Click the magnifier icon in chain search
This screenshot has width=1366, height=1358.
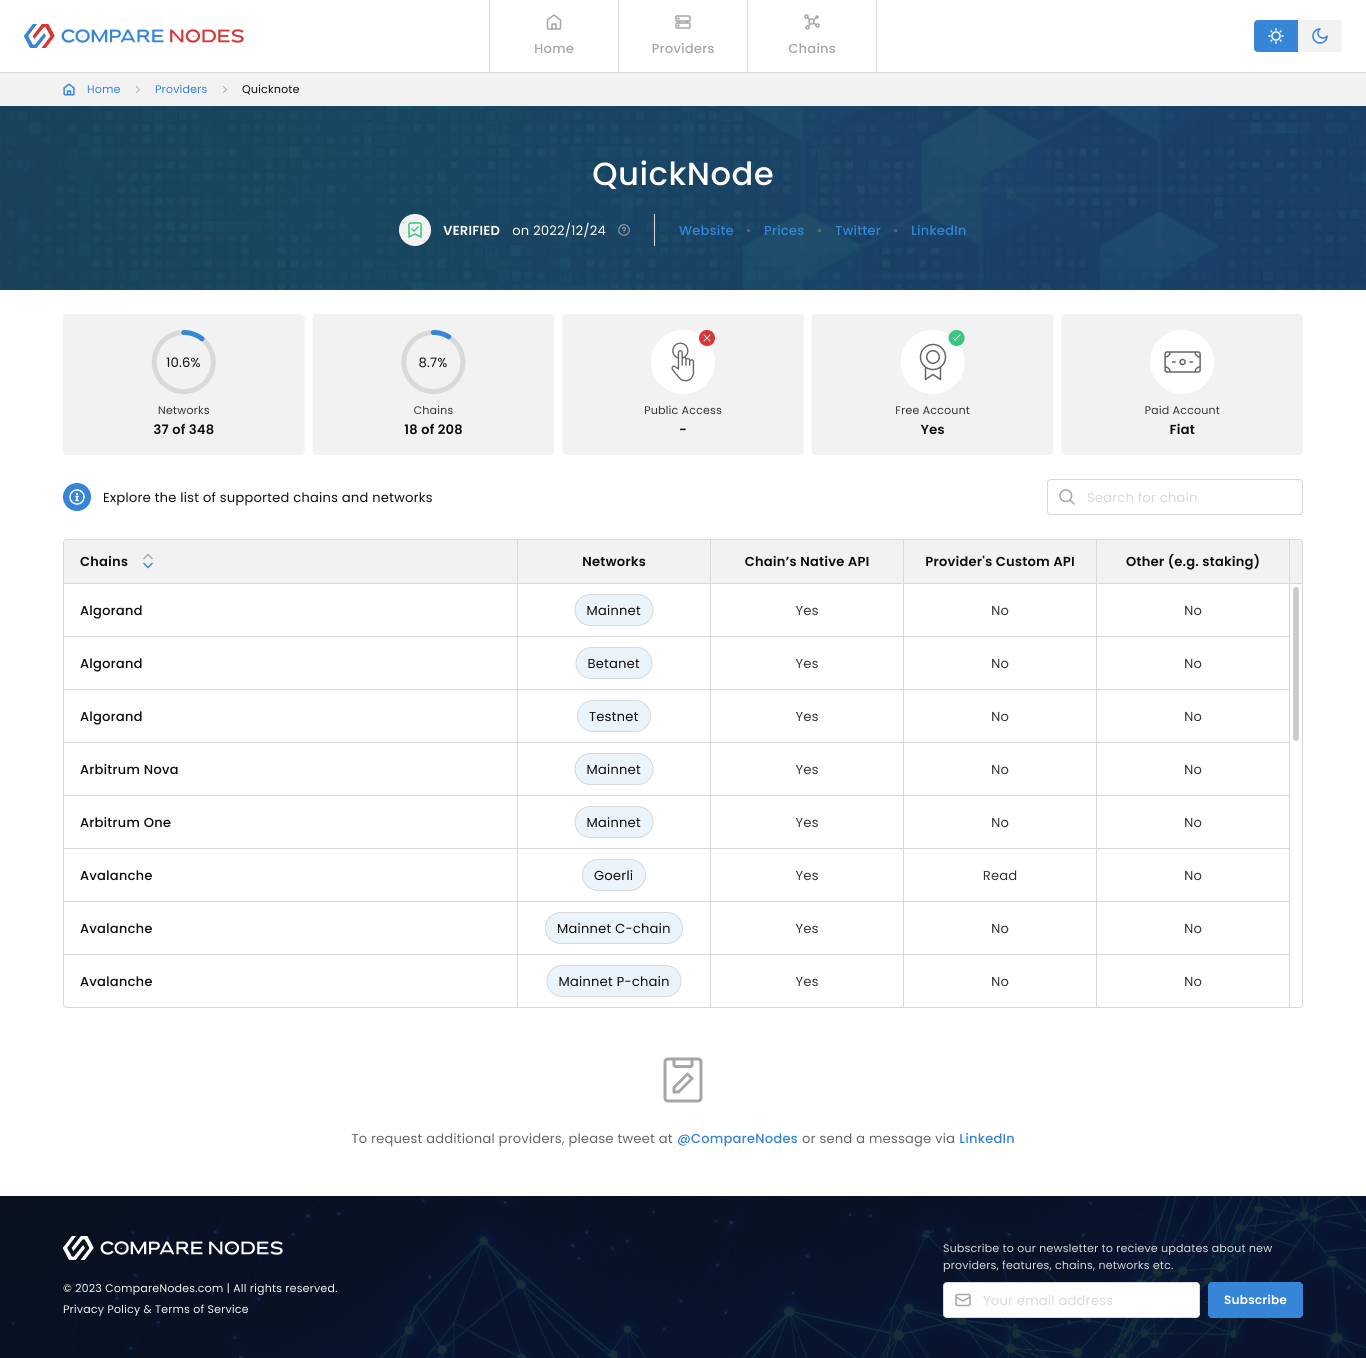pos(1067,497)
